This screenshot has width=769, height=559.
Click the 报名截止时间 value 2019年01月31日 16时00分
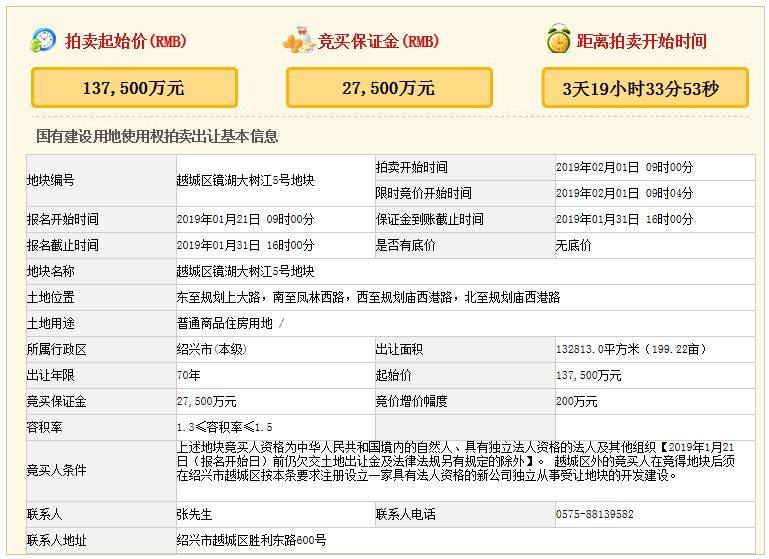(245, 245)
